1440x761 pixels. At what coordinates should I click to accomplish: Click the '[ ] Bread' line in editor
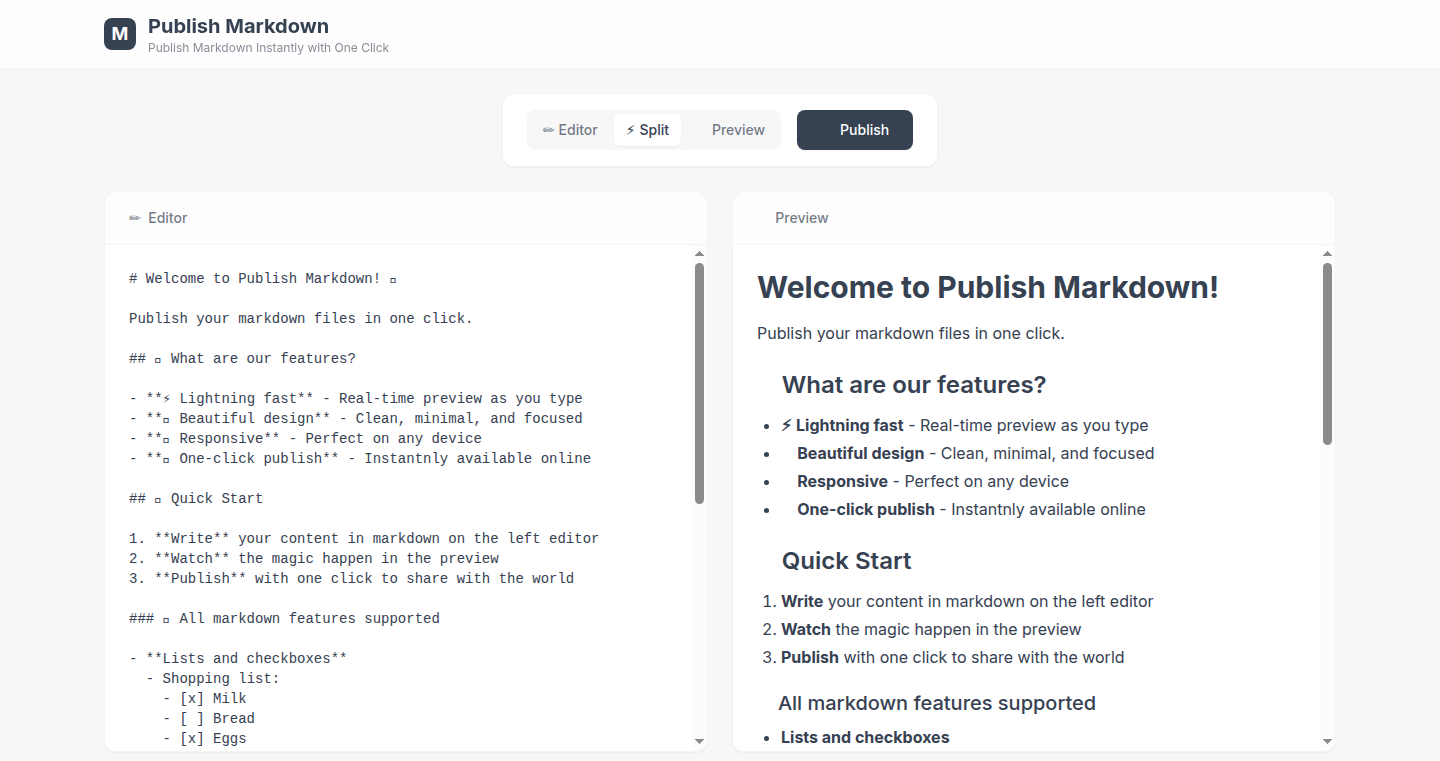(x=209, y=719)
